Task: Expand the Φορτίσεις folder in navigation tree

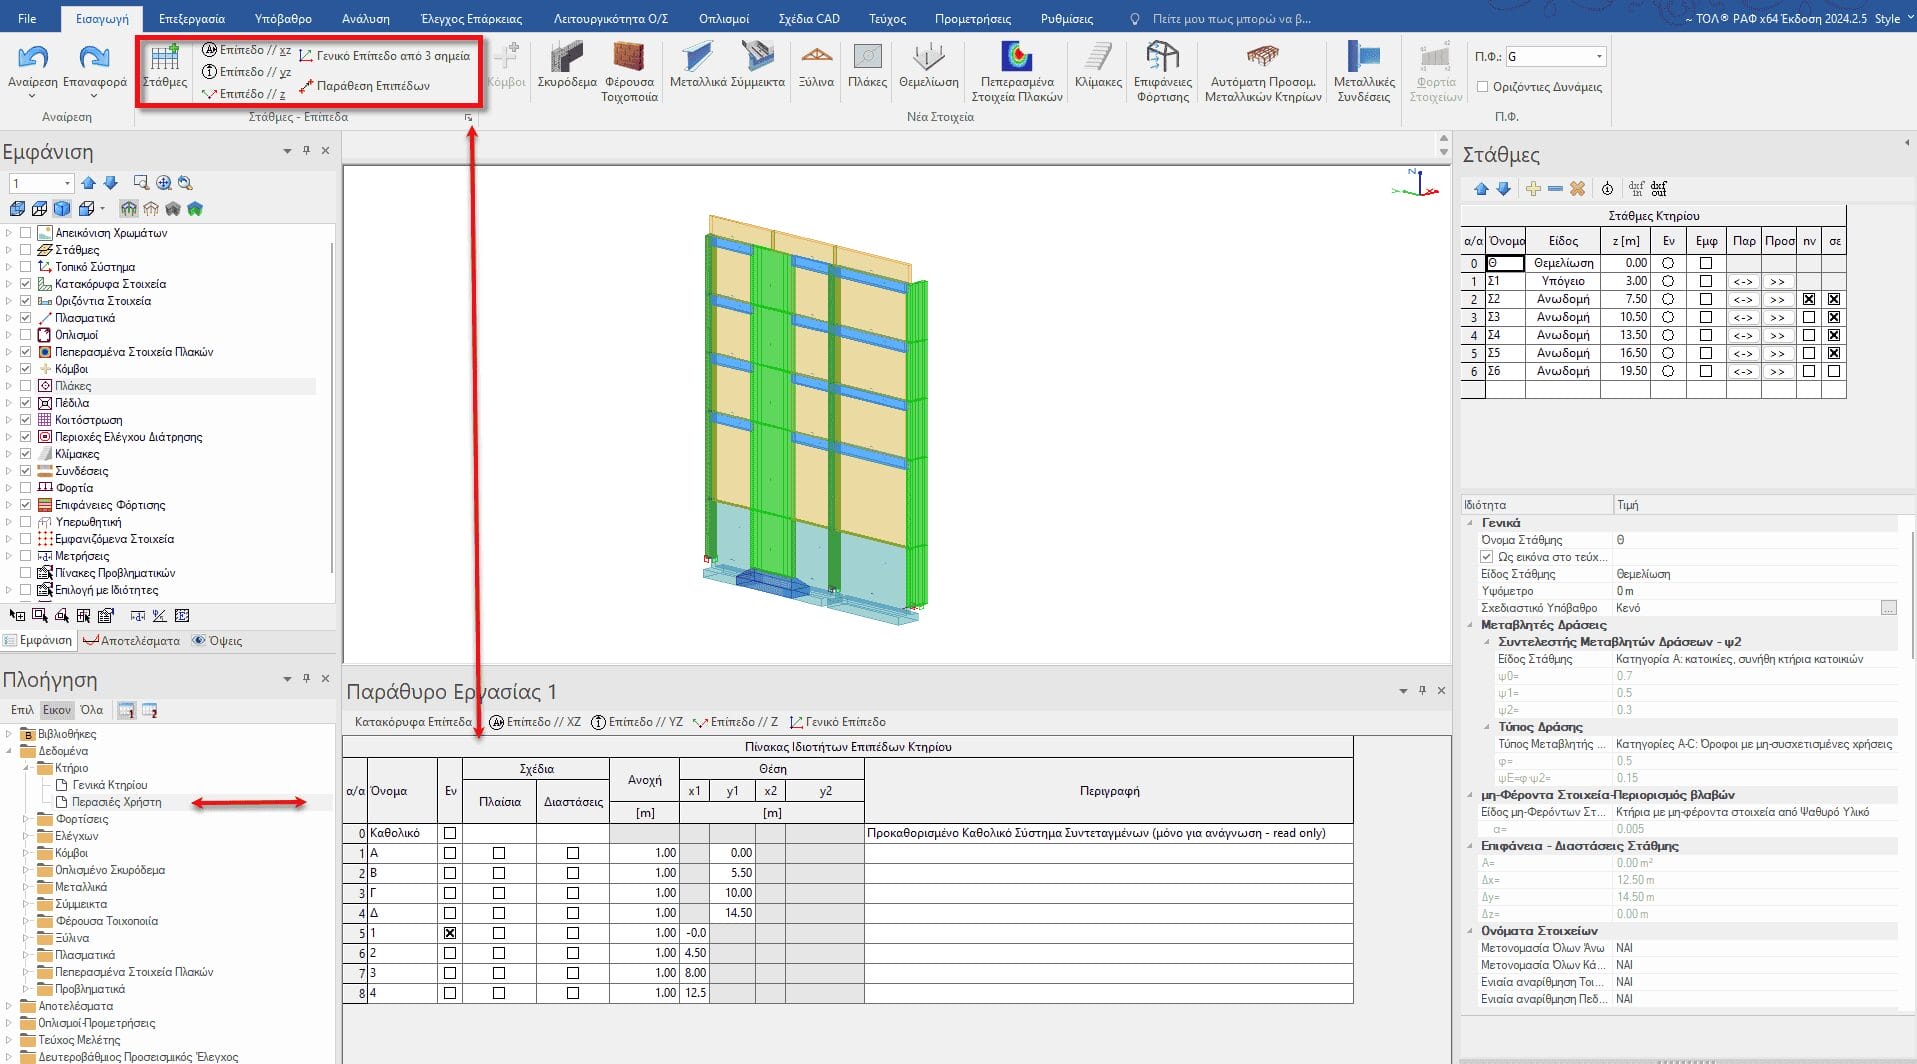Action: (x=26, y=819)
